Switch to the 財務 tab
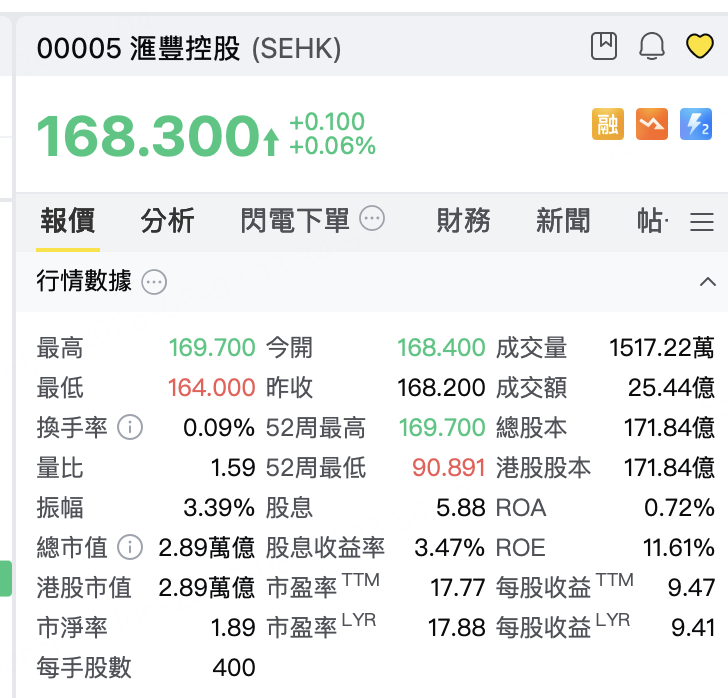The width and height of the screenshot is (728, 698). pos(463,221)
